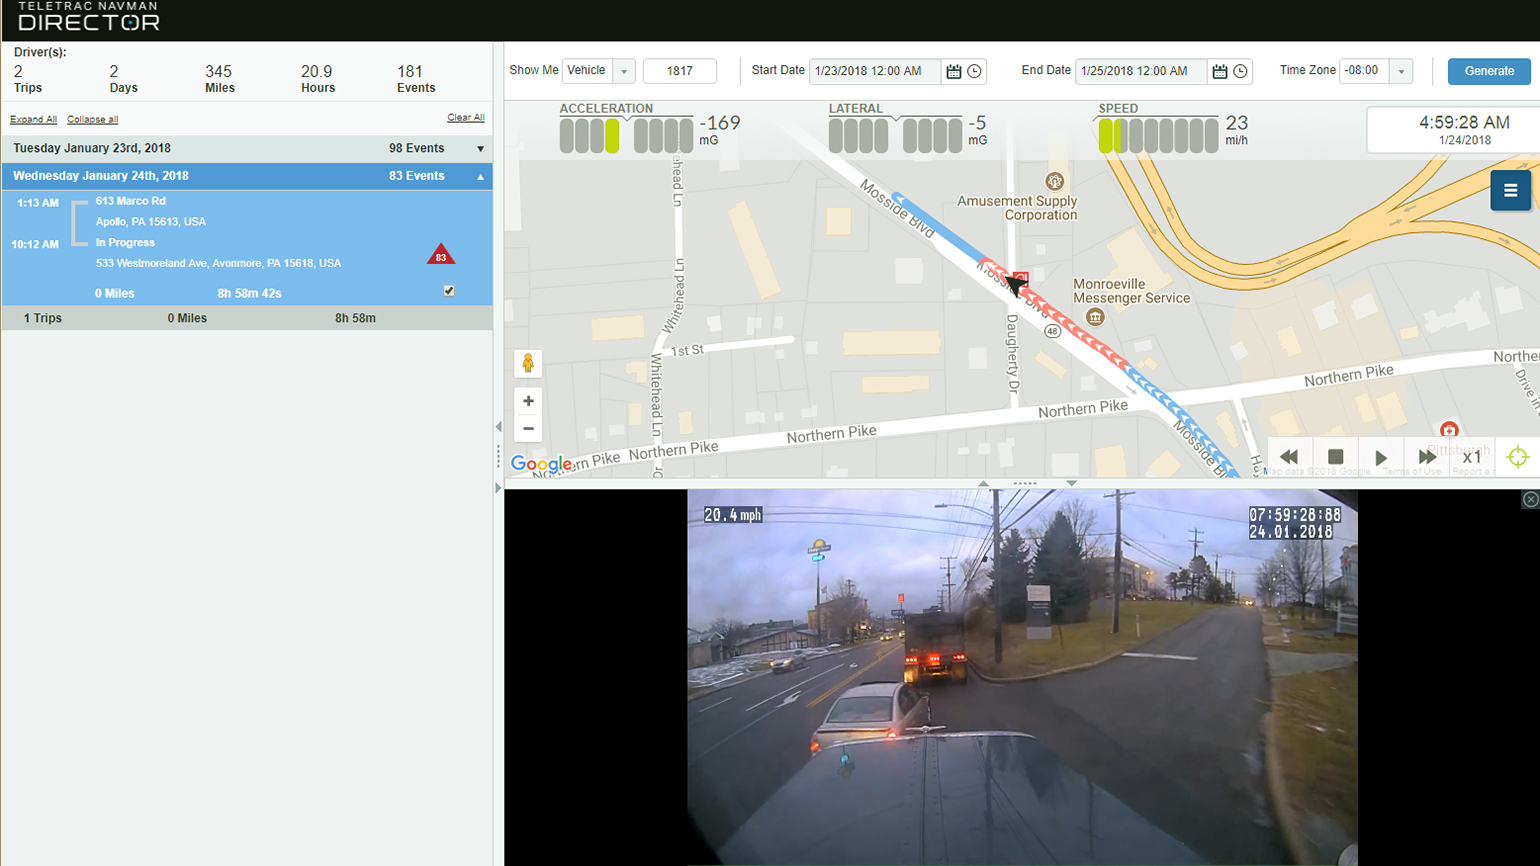Fast-forward the route replay
The height and width of the screenshot is (866, 1540).
tap(1426, 457)
